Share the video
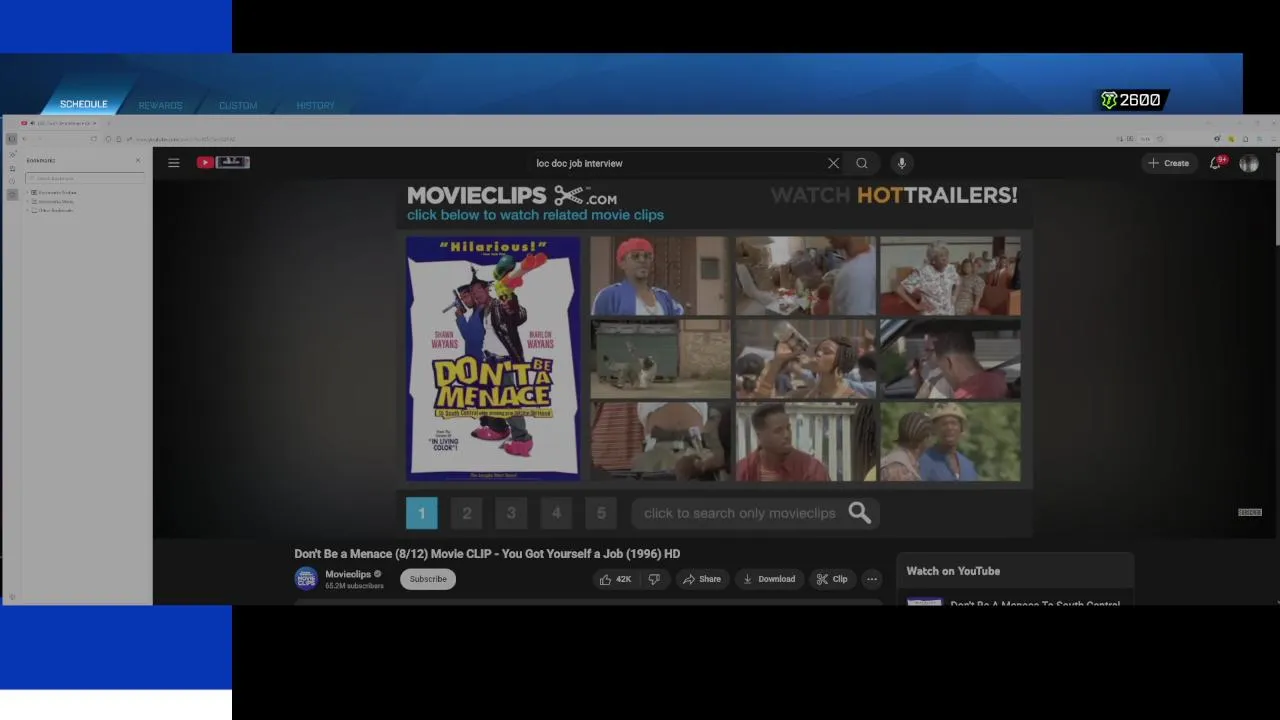 (x=701, y=579)
